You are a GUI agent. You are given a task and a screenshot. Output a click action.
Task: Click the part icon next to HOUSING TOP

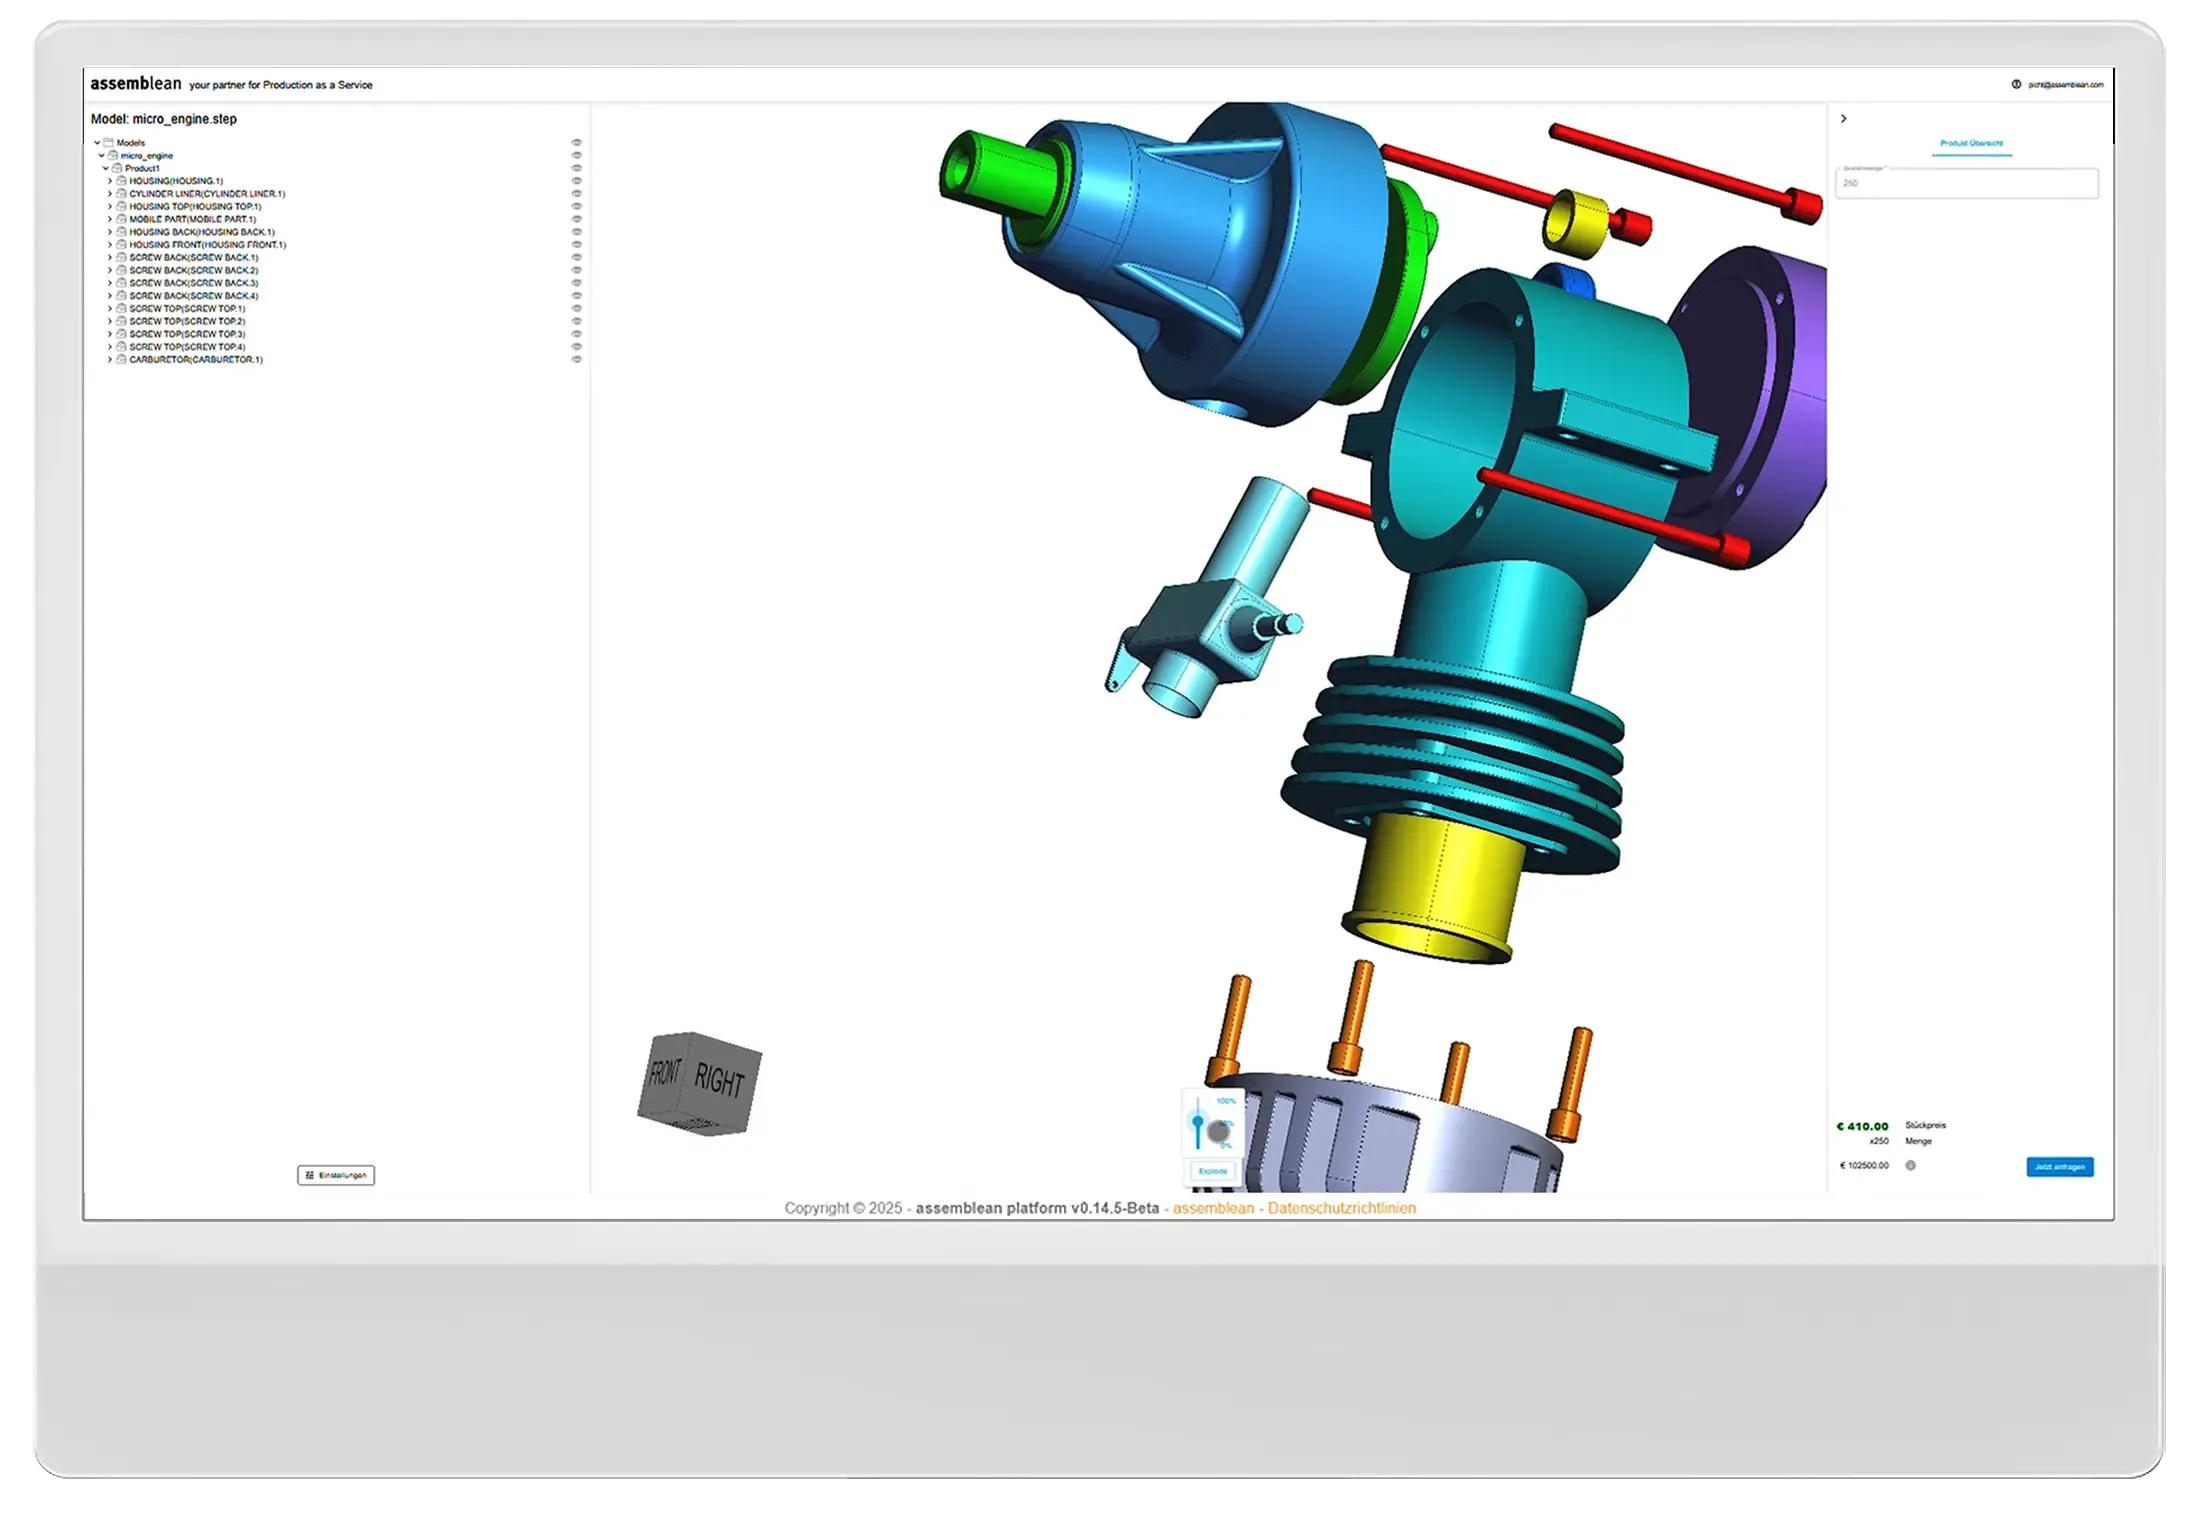(121, 206)
